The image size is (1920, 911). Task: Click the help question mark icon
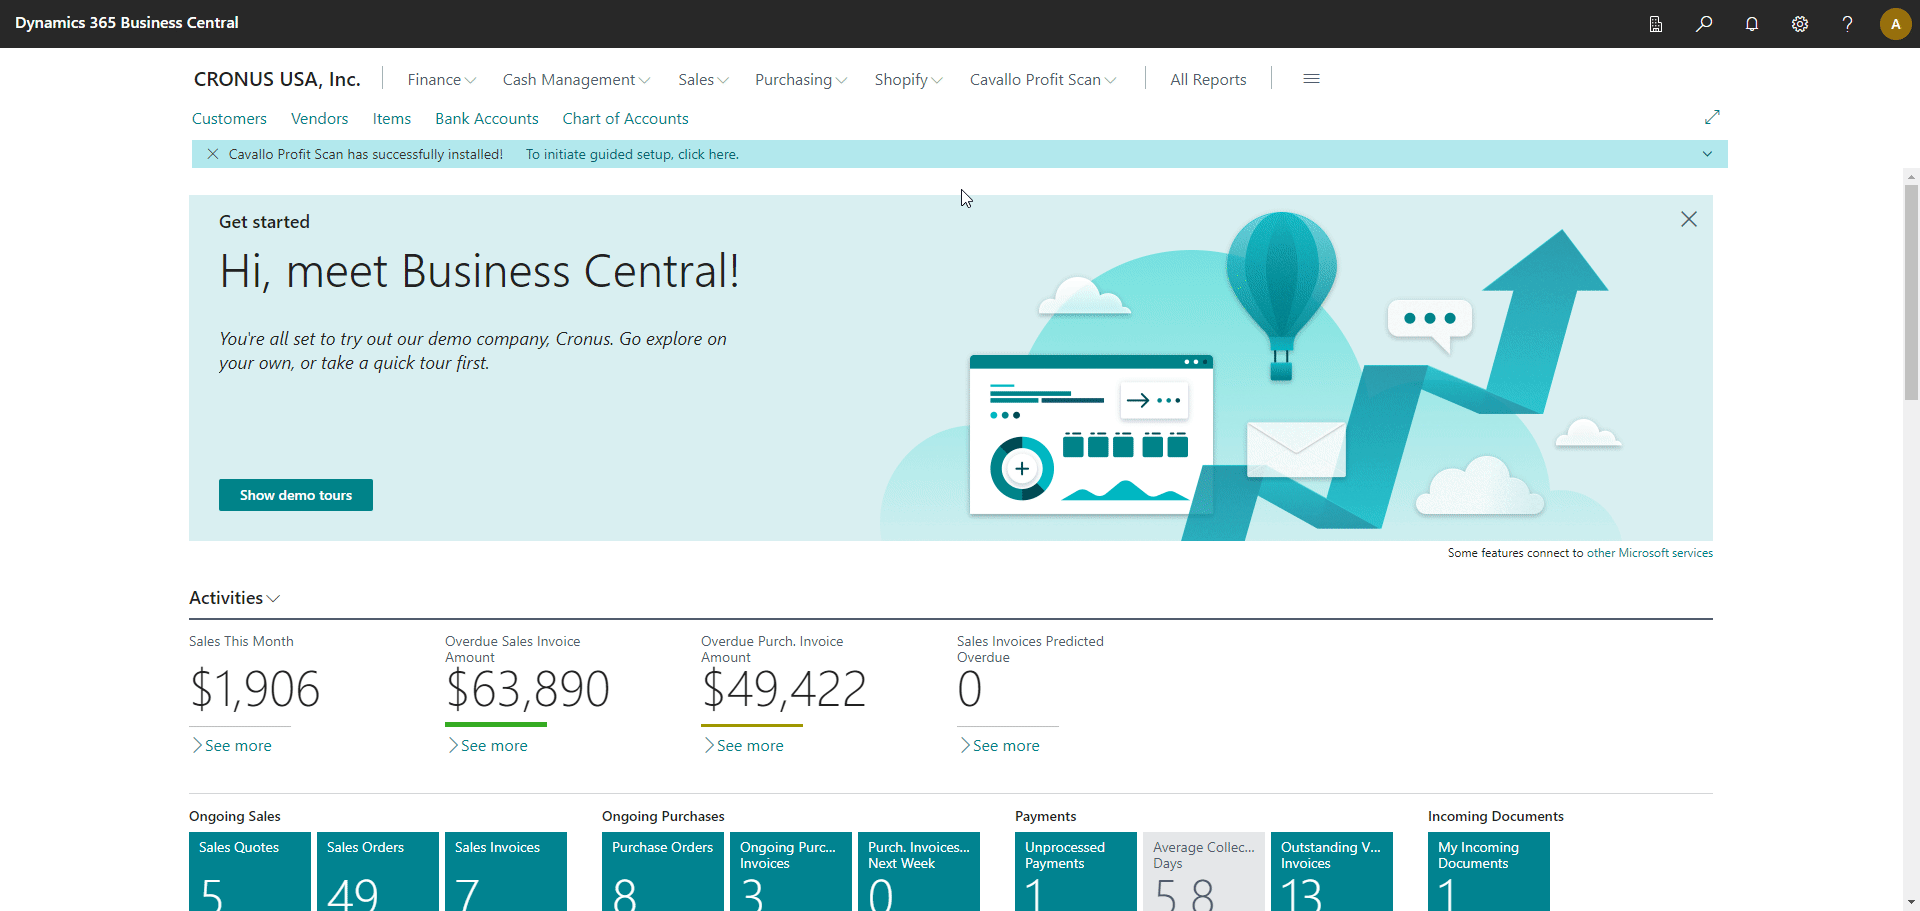1847,24
